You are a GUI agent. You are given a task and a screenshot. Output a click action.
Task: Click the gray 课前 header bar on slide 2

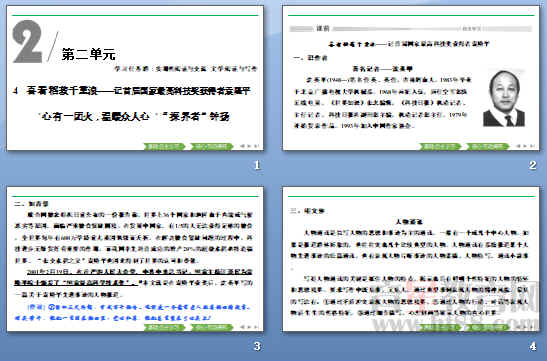click(x=411, y=29)
